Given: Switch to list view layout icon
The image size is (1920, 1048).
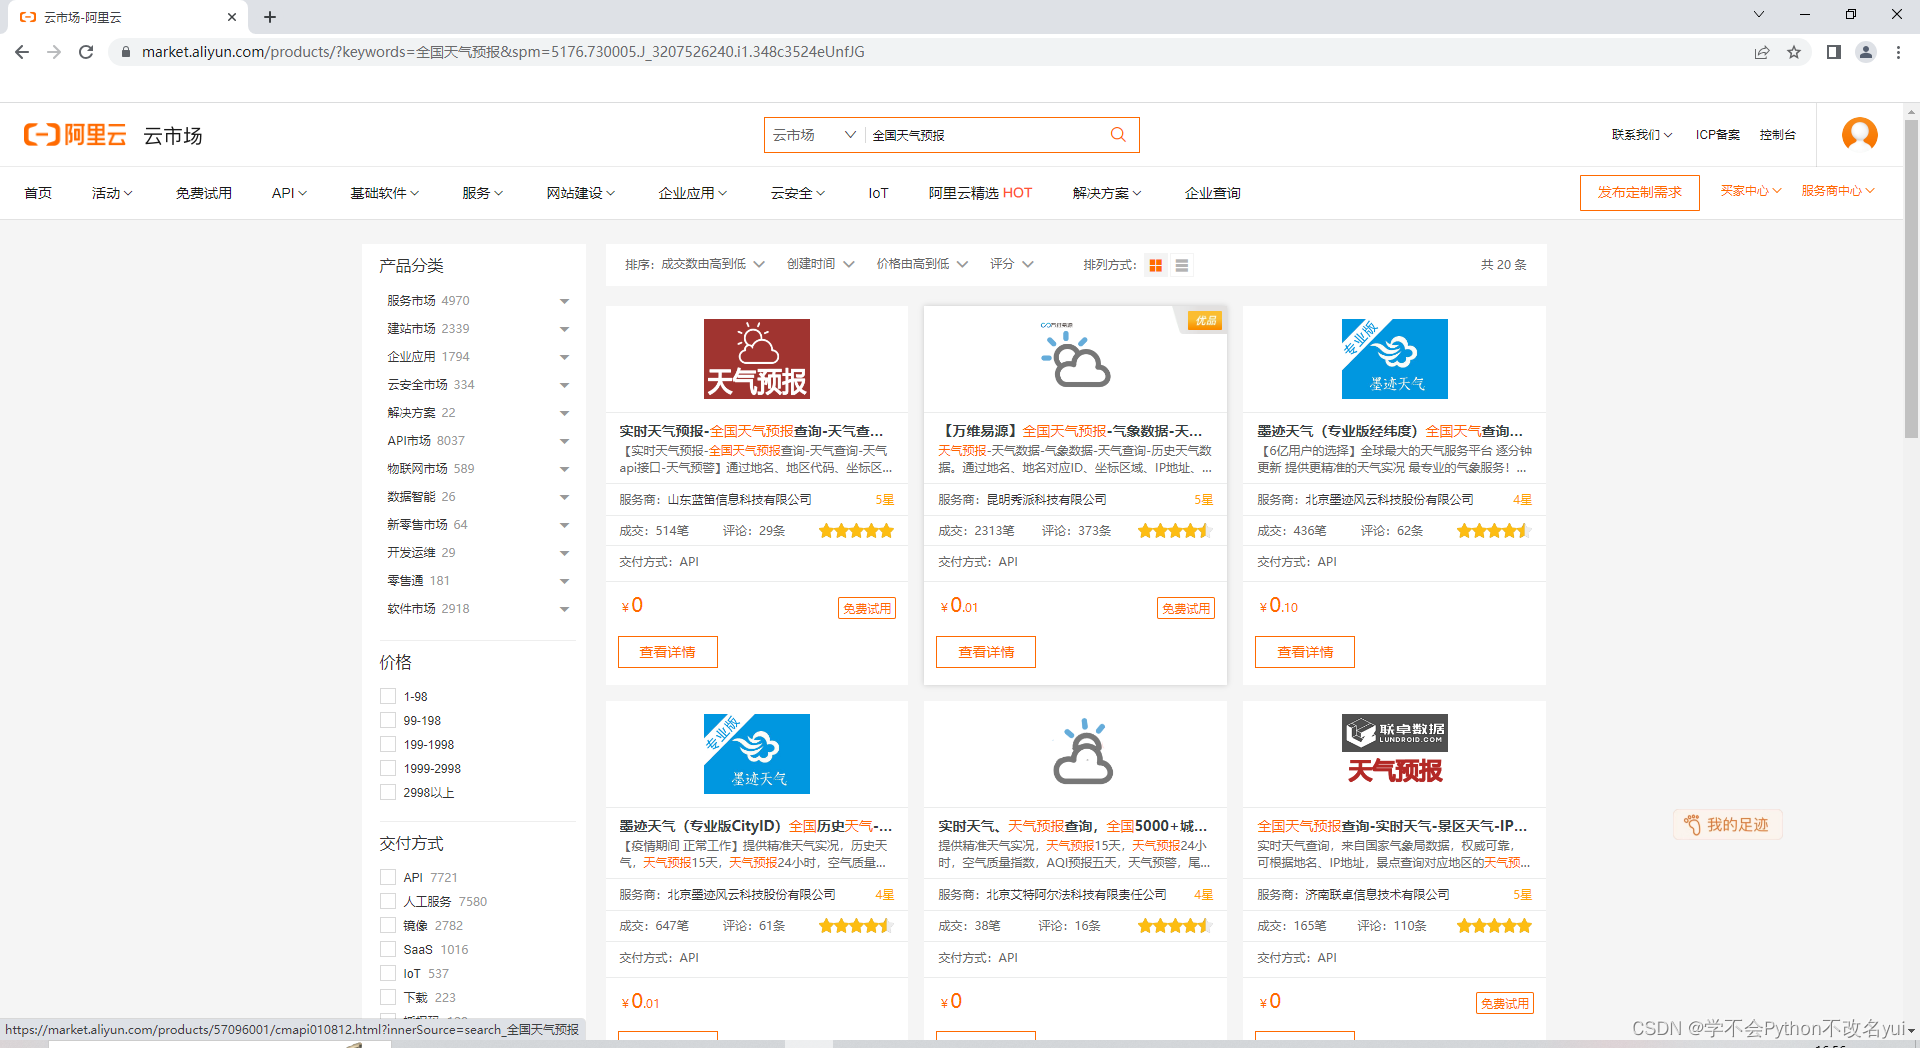Looking at the screenshot, I should pos(1182,265).
